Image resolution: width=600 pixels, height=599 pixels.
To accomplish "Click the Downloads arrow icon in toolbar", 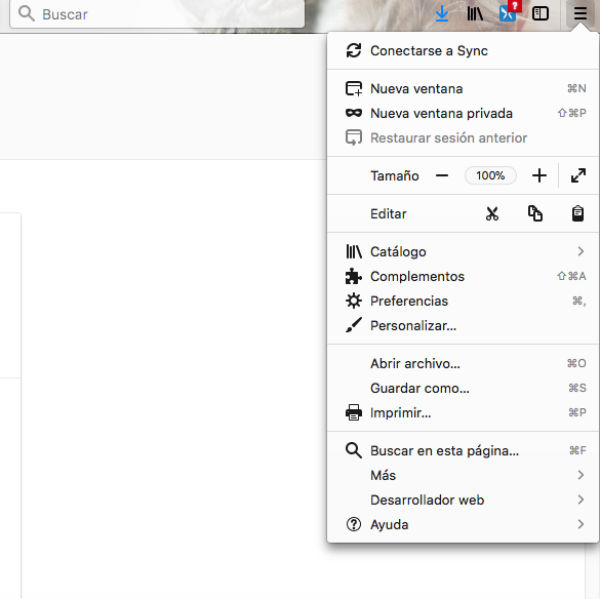I will [442, 14].
